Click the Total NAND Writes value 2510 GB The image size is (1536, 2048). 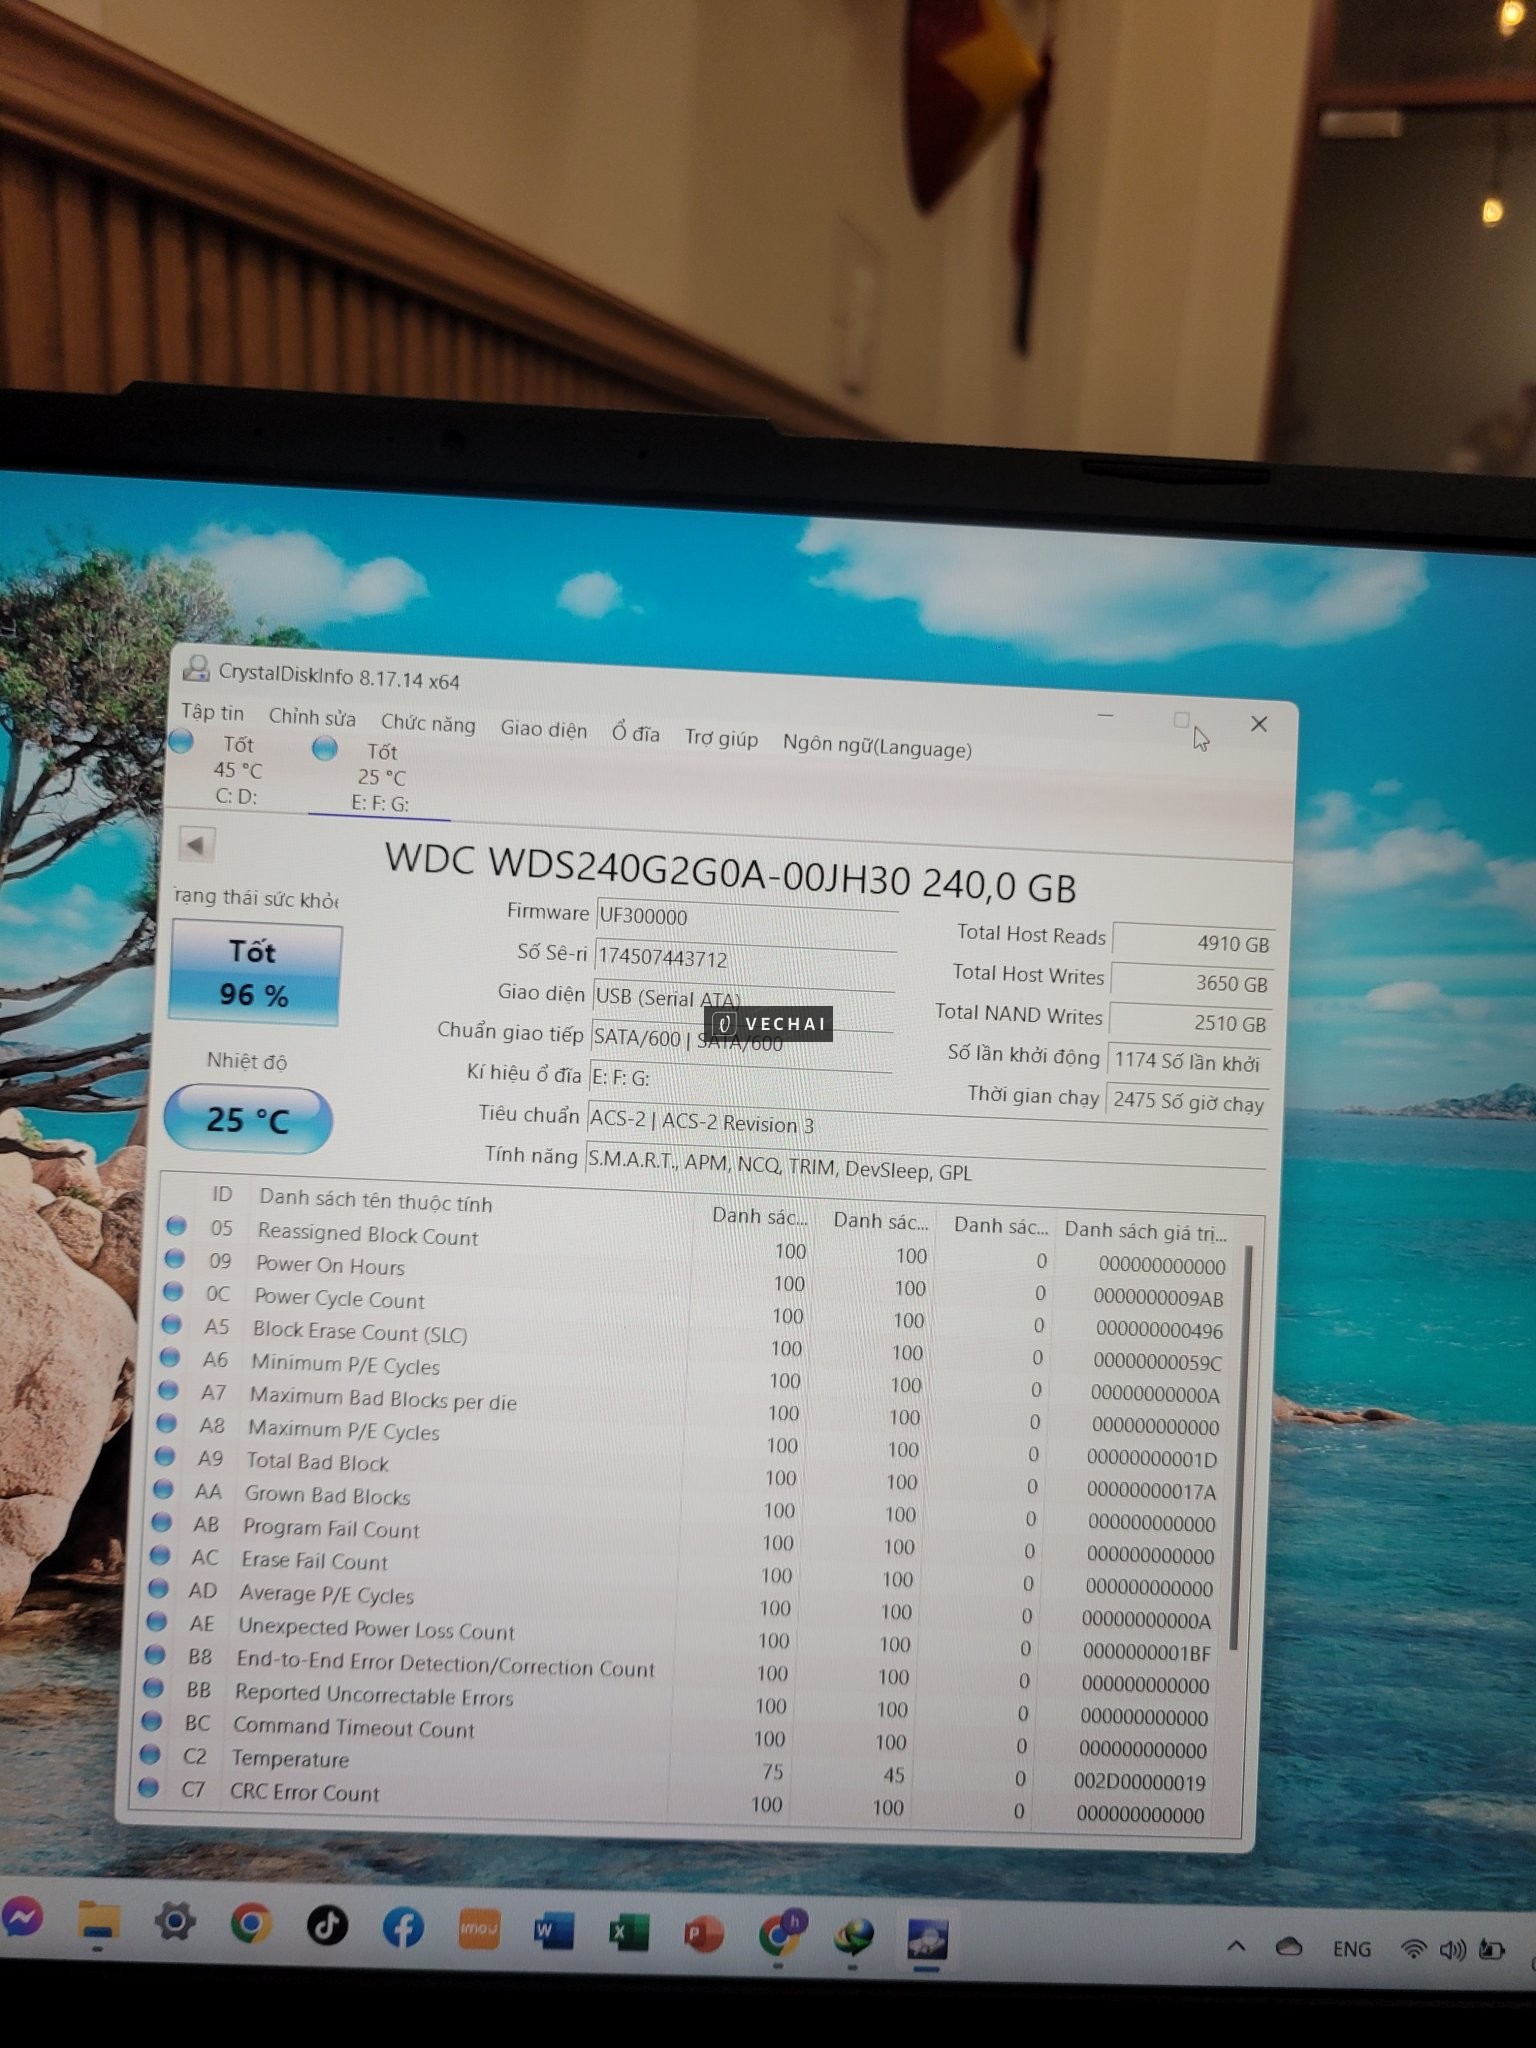click(x=1190, y=1022)
